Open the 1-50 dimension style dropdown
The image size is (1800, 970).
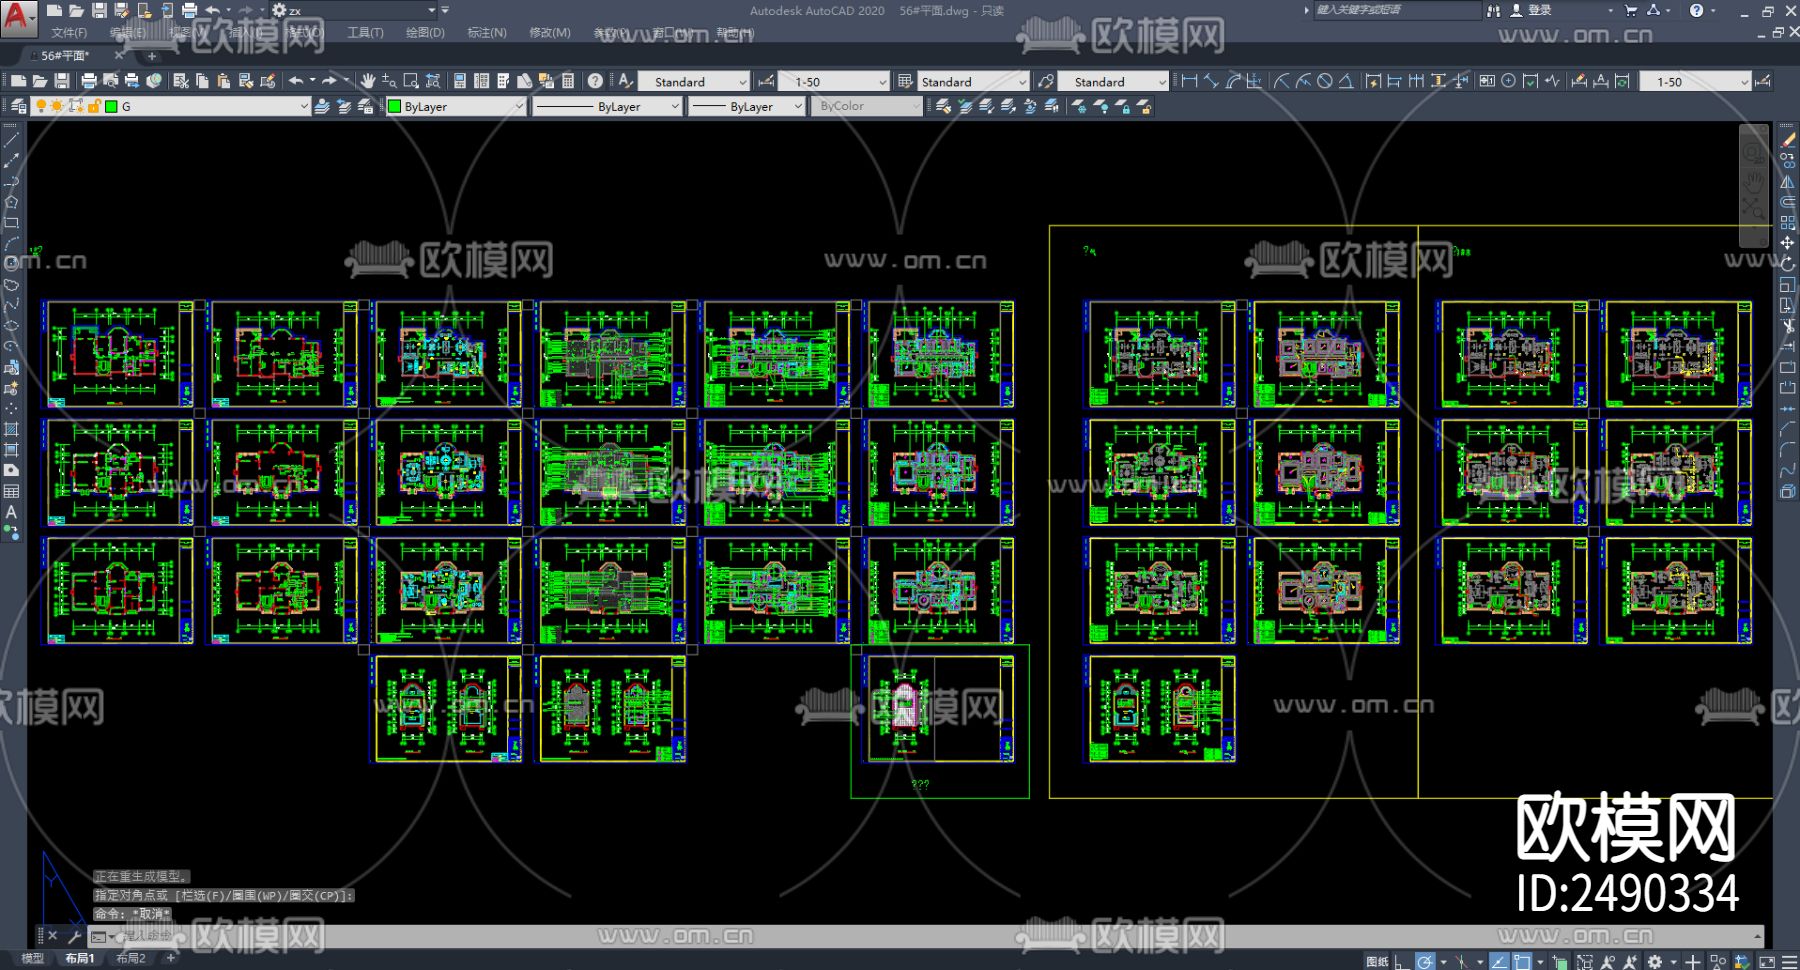(x=834, y=81)
